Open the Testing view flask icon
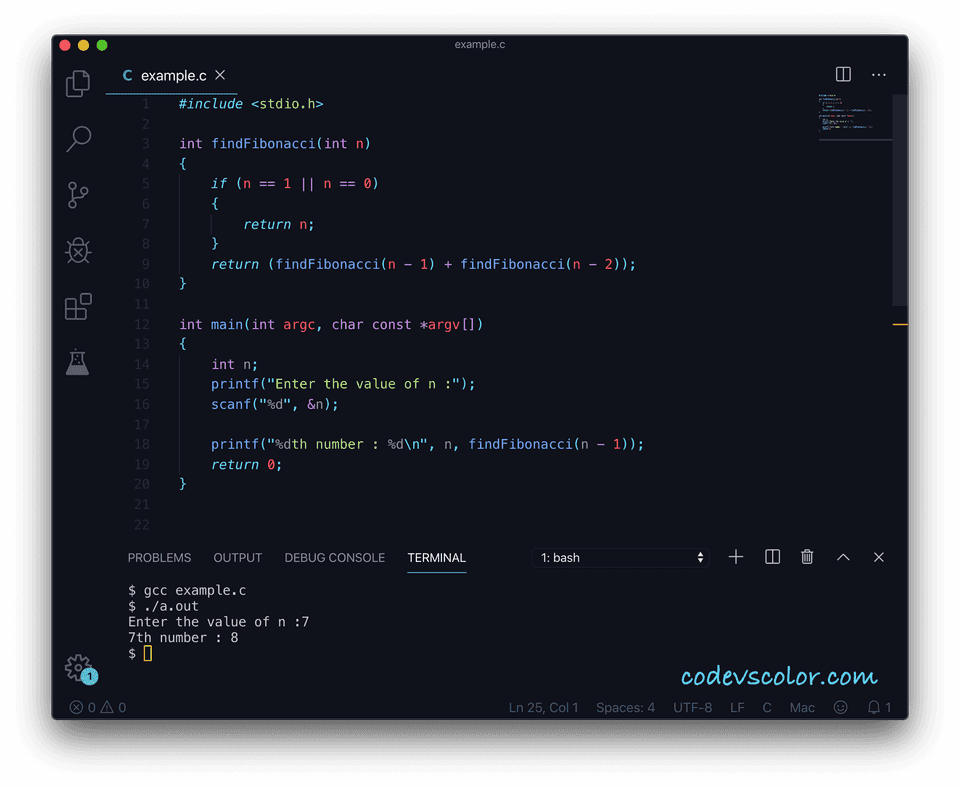The width and height of the screenshot is (960, 788). click(77, 362)
